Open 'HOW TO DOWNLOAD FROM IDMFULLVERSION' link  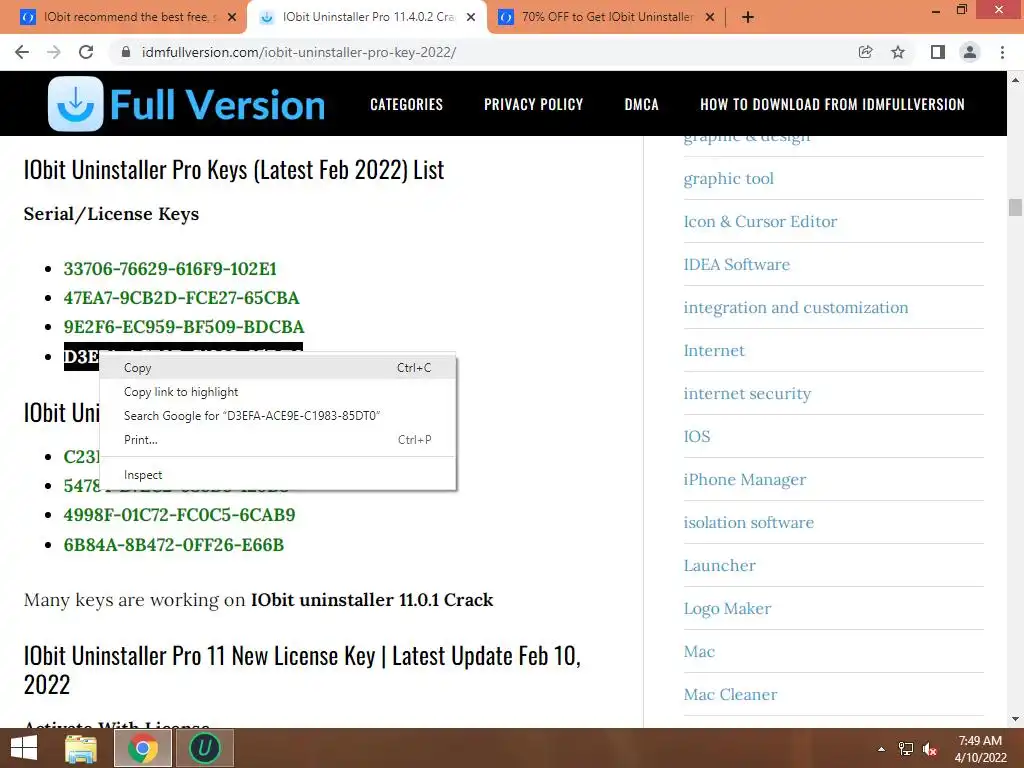pos(832,104)
